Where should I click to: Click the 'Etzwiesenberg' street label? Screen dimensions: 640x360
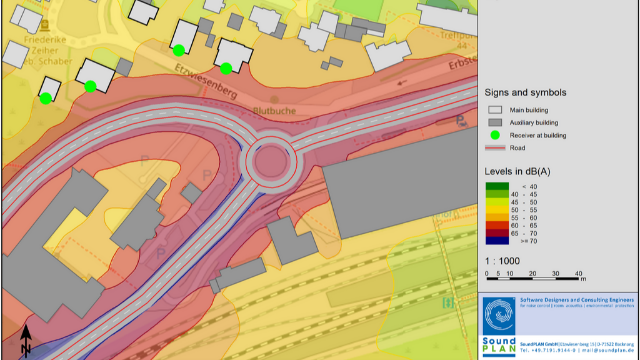[206, 81]
